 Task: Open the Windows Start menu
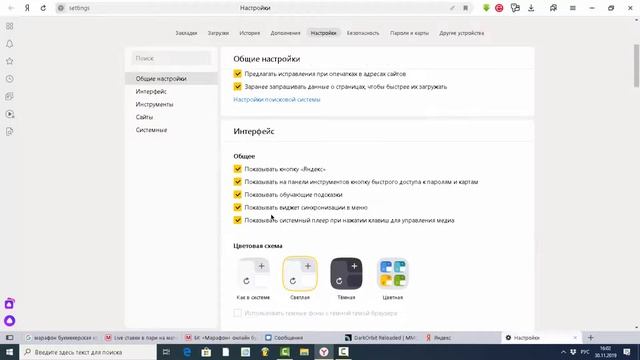click(x=9, y=352)
